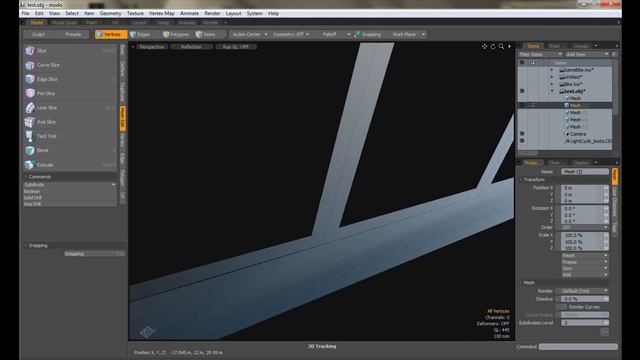Click the Boolean command
This screenshot has height=360, width=640.
pyautogui.click(x=69, y=191)
